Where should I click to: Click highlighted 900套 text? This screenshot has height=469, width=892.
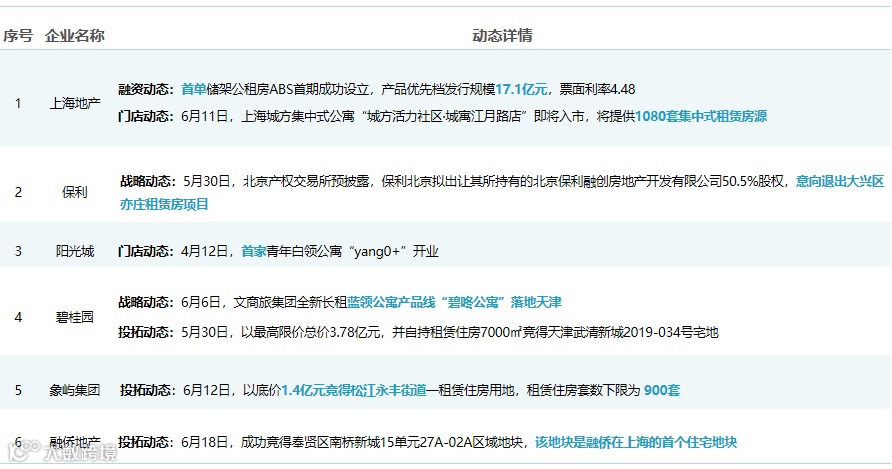[x=662, y=390]
